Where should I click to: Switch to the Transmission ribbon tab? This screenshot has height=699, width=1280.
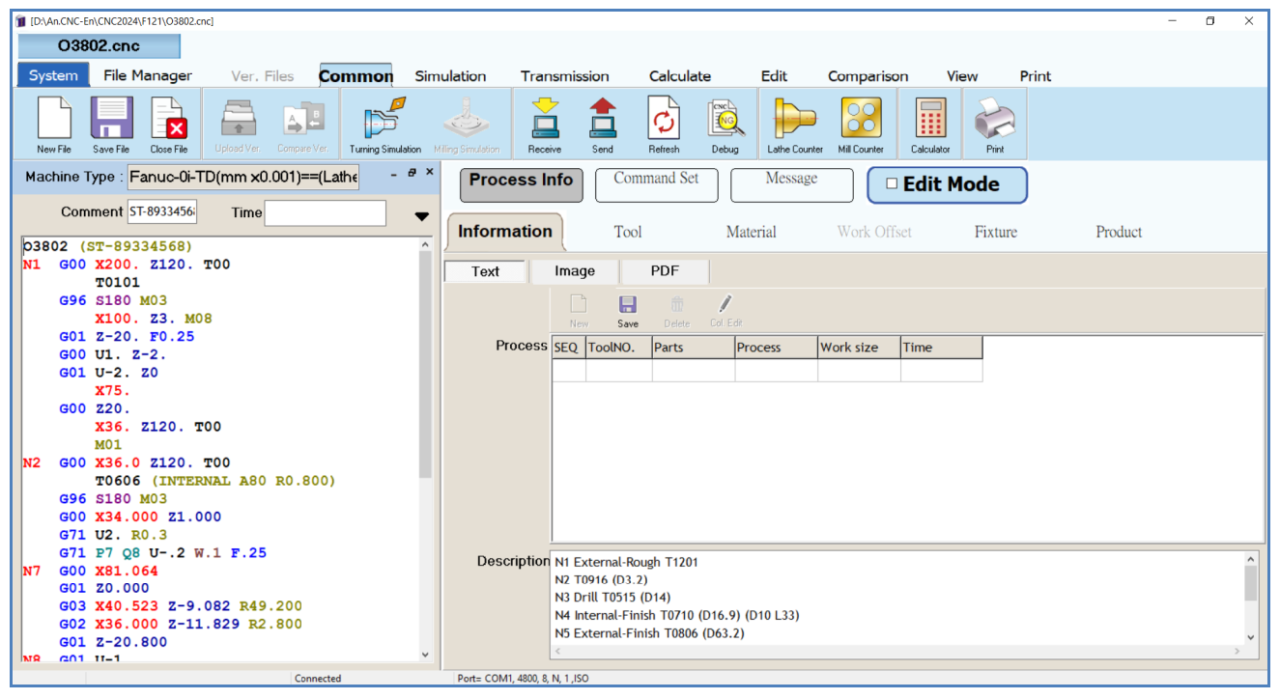tap(565, 76)
